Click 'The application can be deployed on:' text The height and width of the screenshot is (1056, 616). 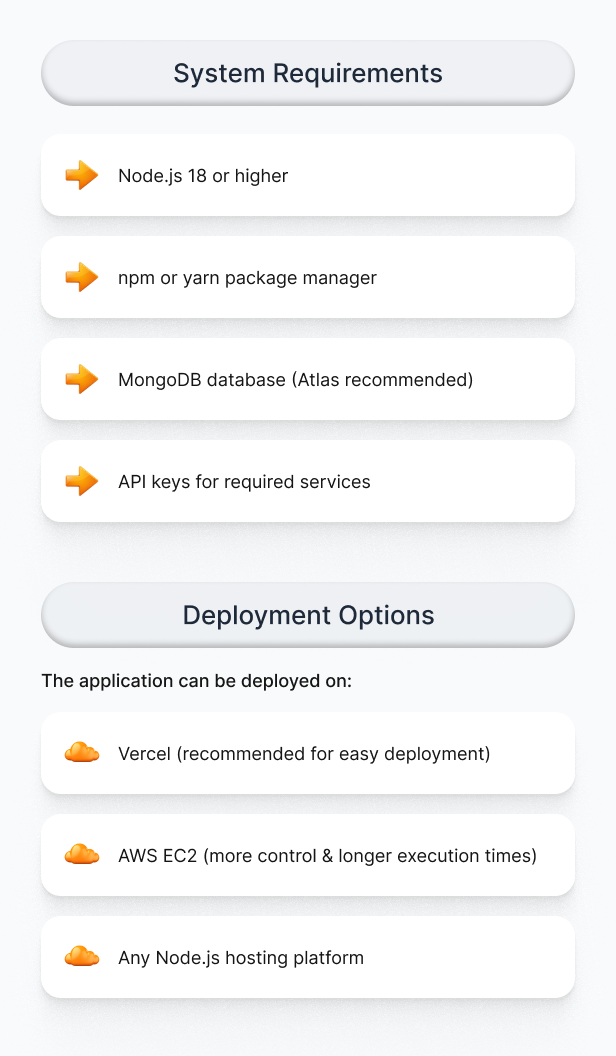[x=196, y=681]
